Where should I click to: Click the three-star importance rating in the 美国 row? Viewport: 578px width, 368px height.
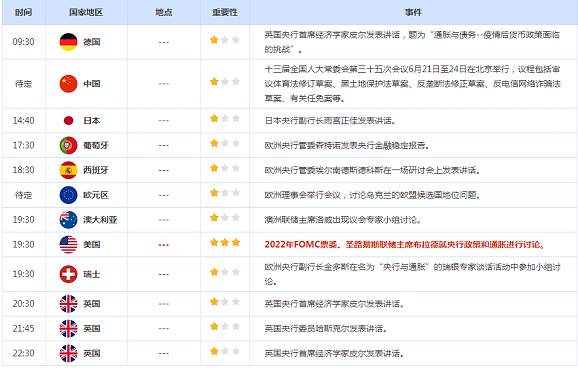click(225, 242)
